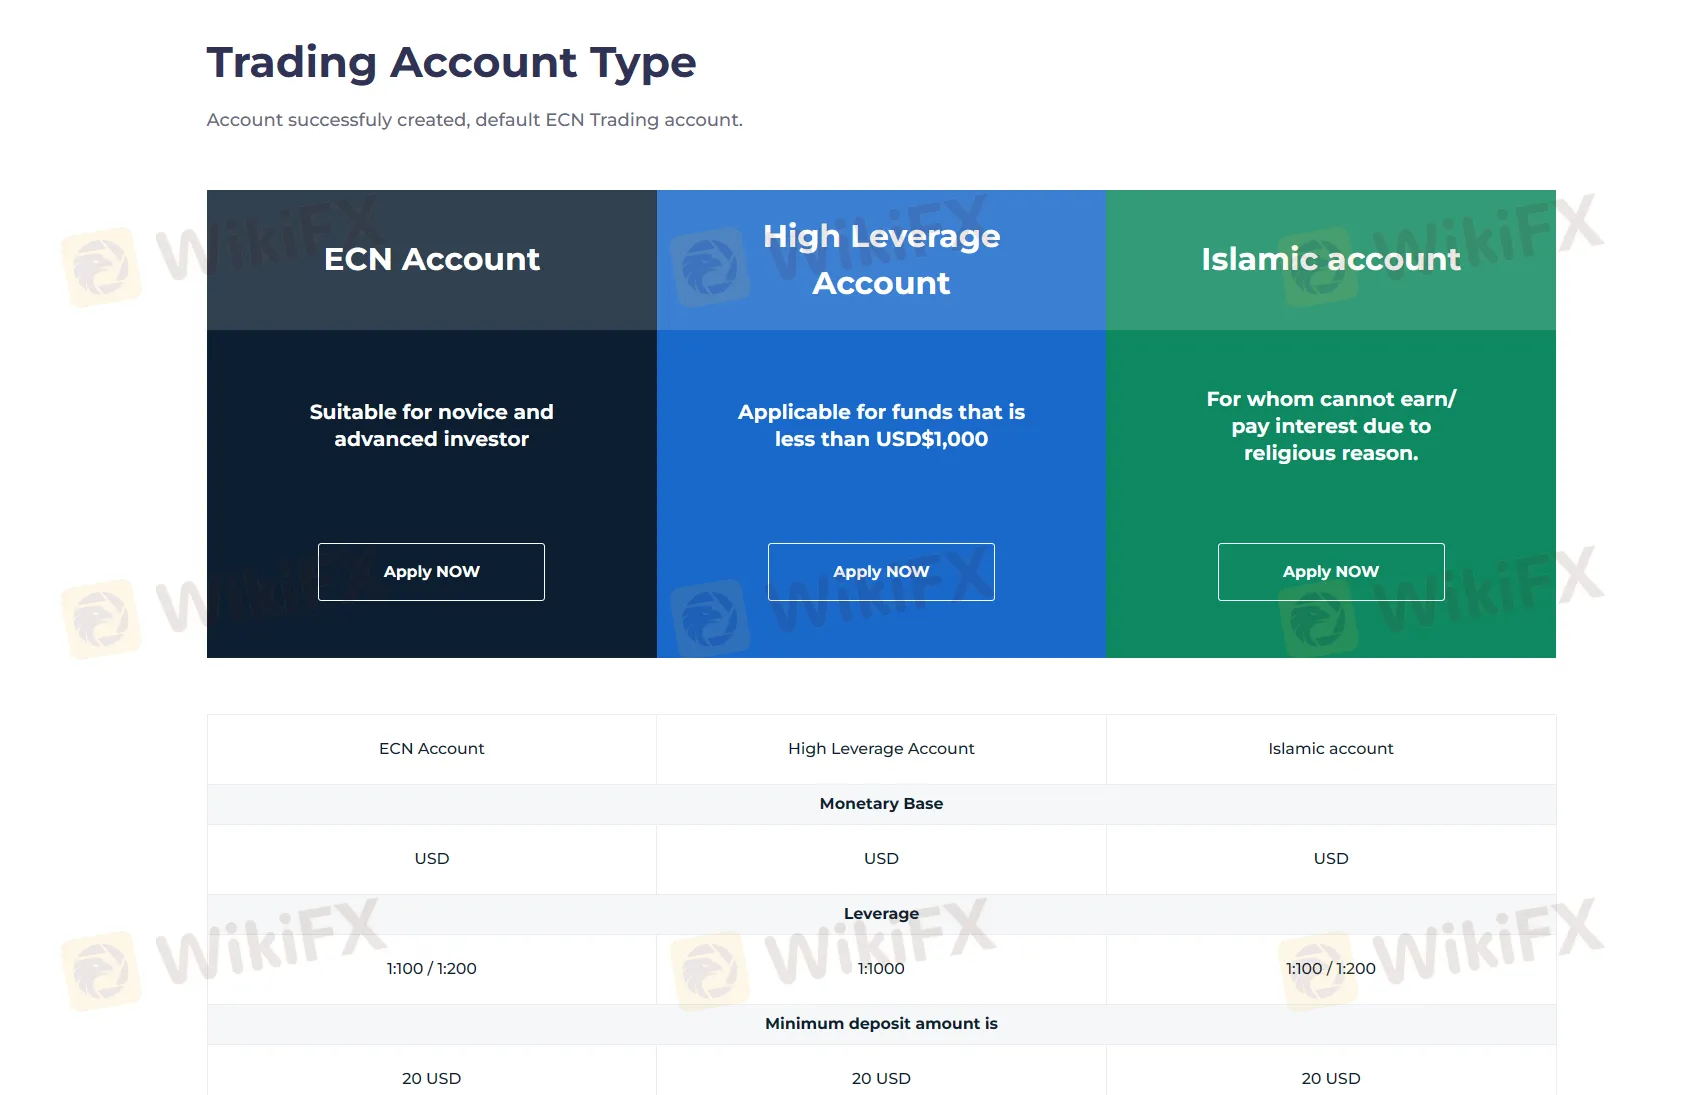Click Apply NOW for Islamic account
Viewport: 1701px width, 1095px height.
click(x=1331, y=572)
